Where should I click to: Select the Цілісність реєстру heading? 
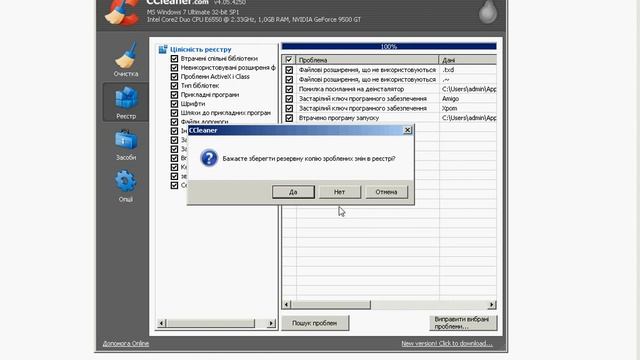[201, 49]
